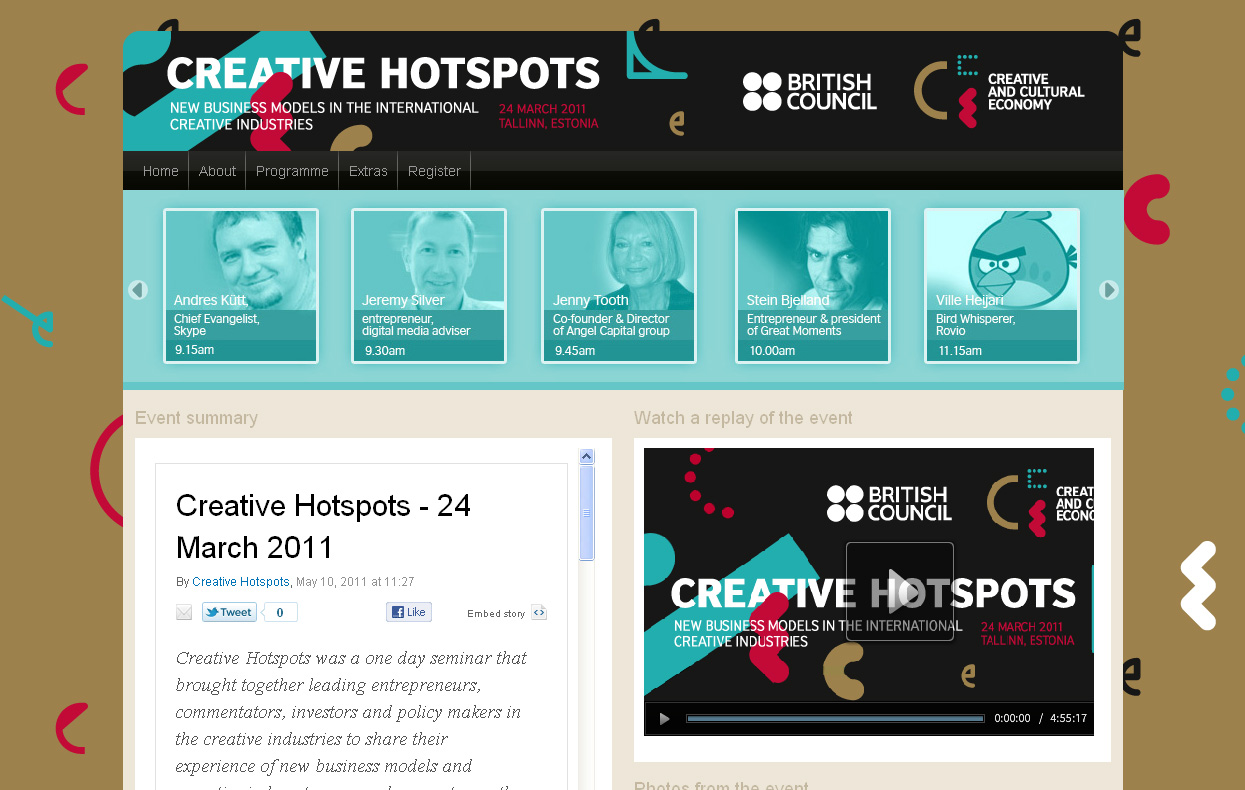
Task: Click the previous speaker carousel arrow
Action: [138, 290]
